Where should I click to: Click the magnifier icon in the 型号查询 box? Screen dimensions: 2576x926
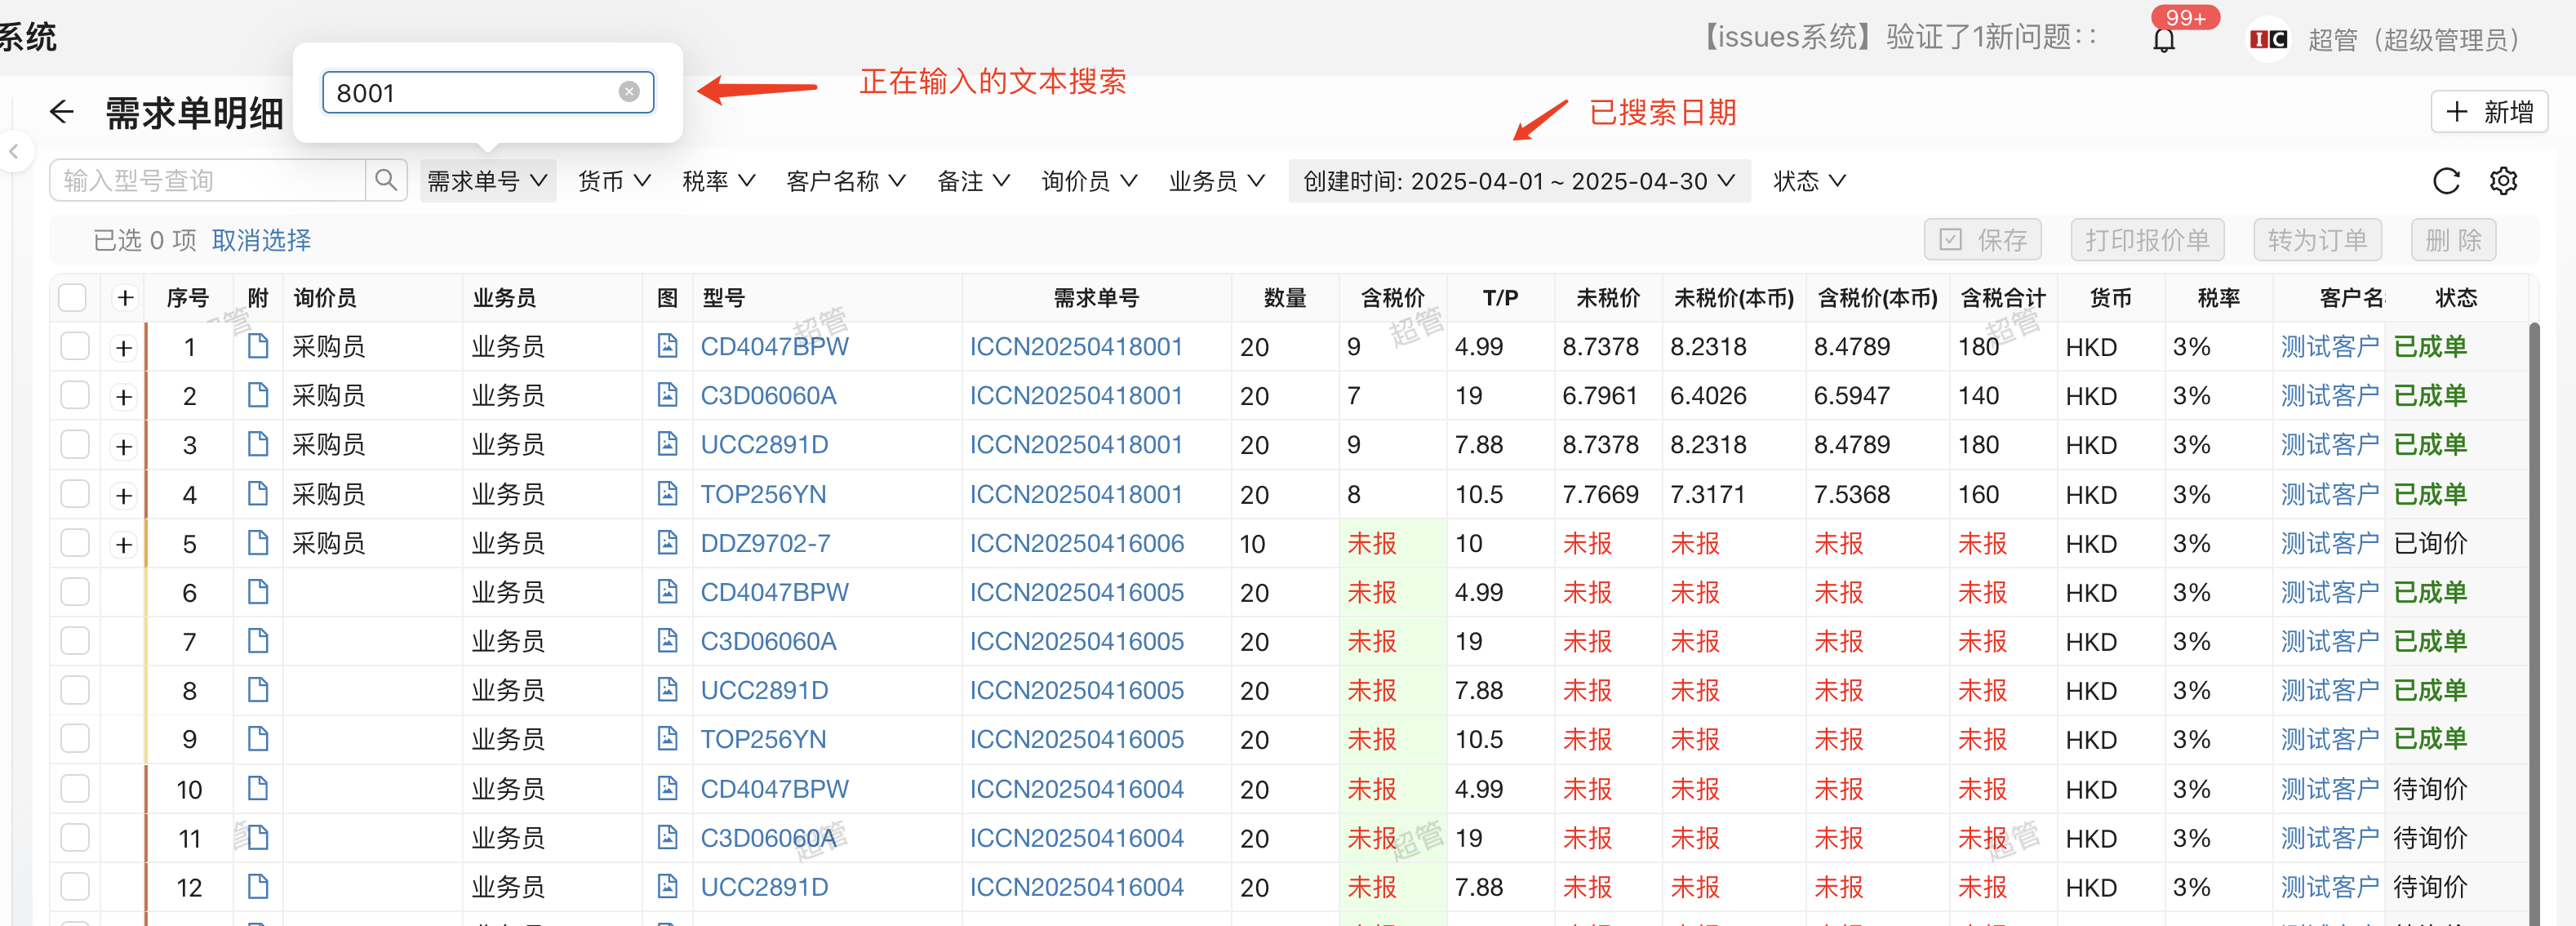coord(387,180)
